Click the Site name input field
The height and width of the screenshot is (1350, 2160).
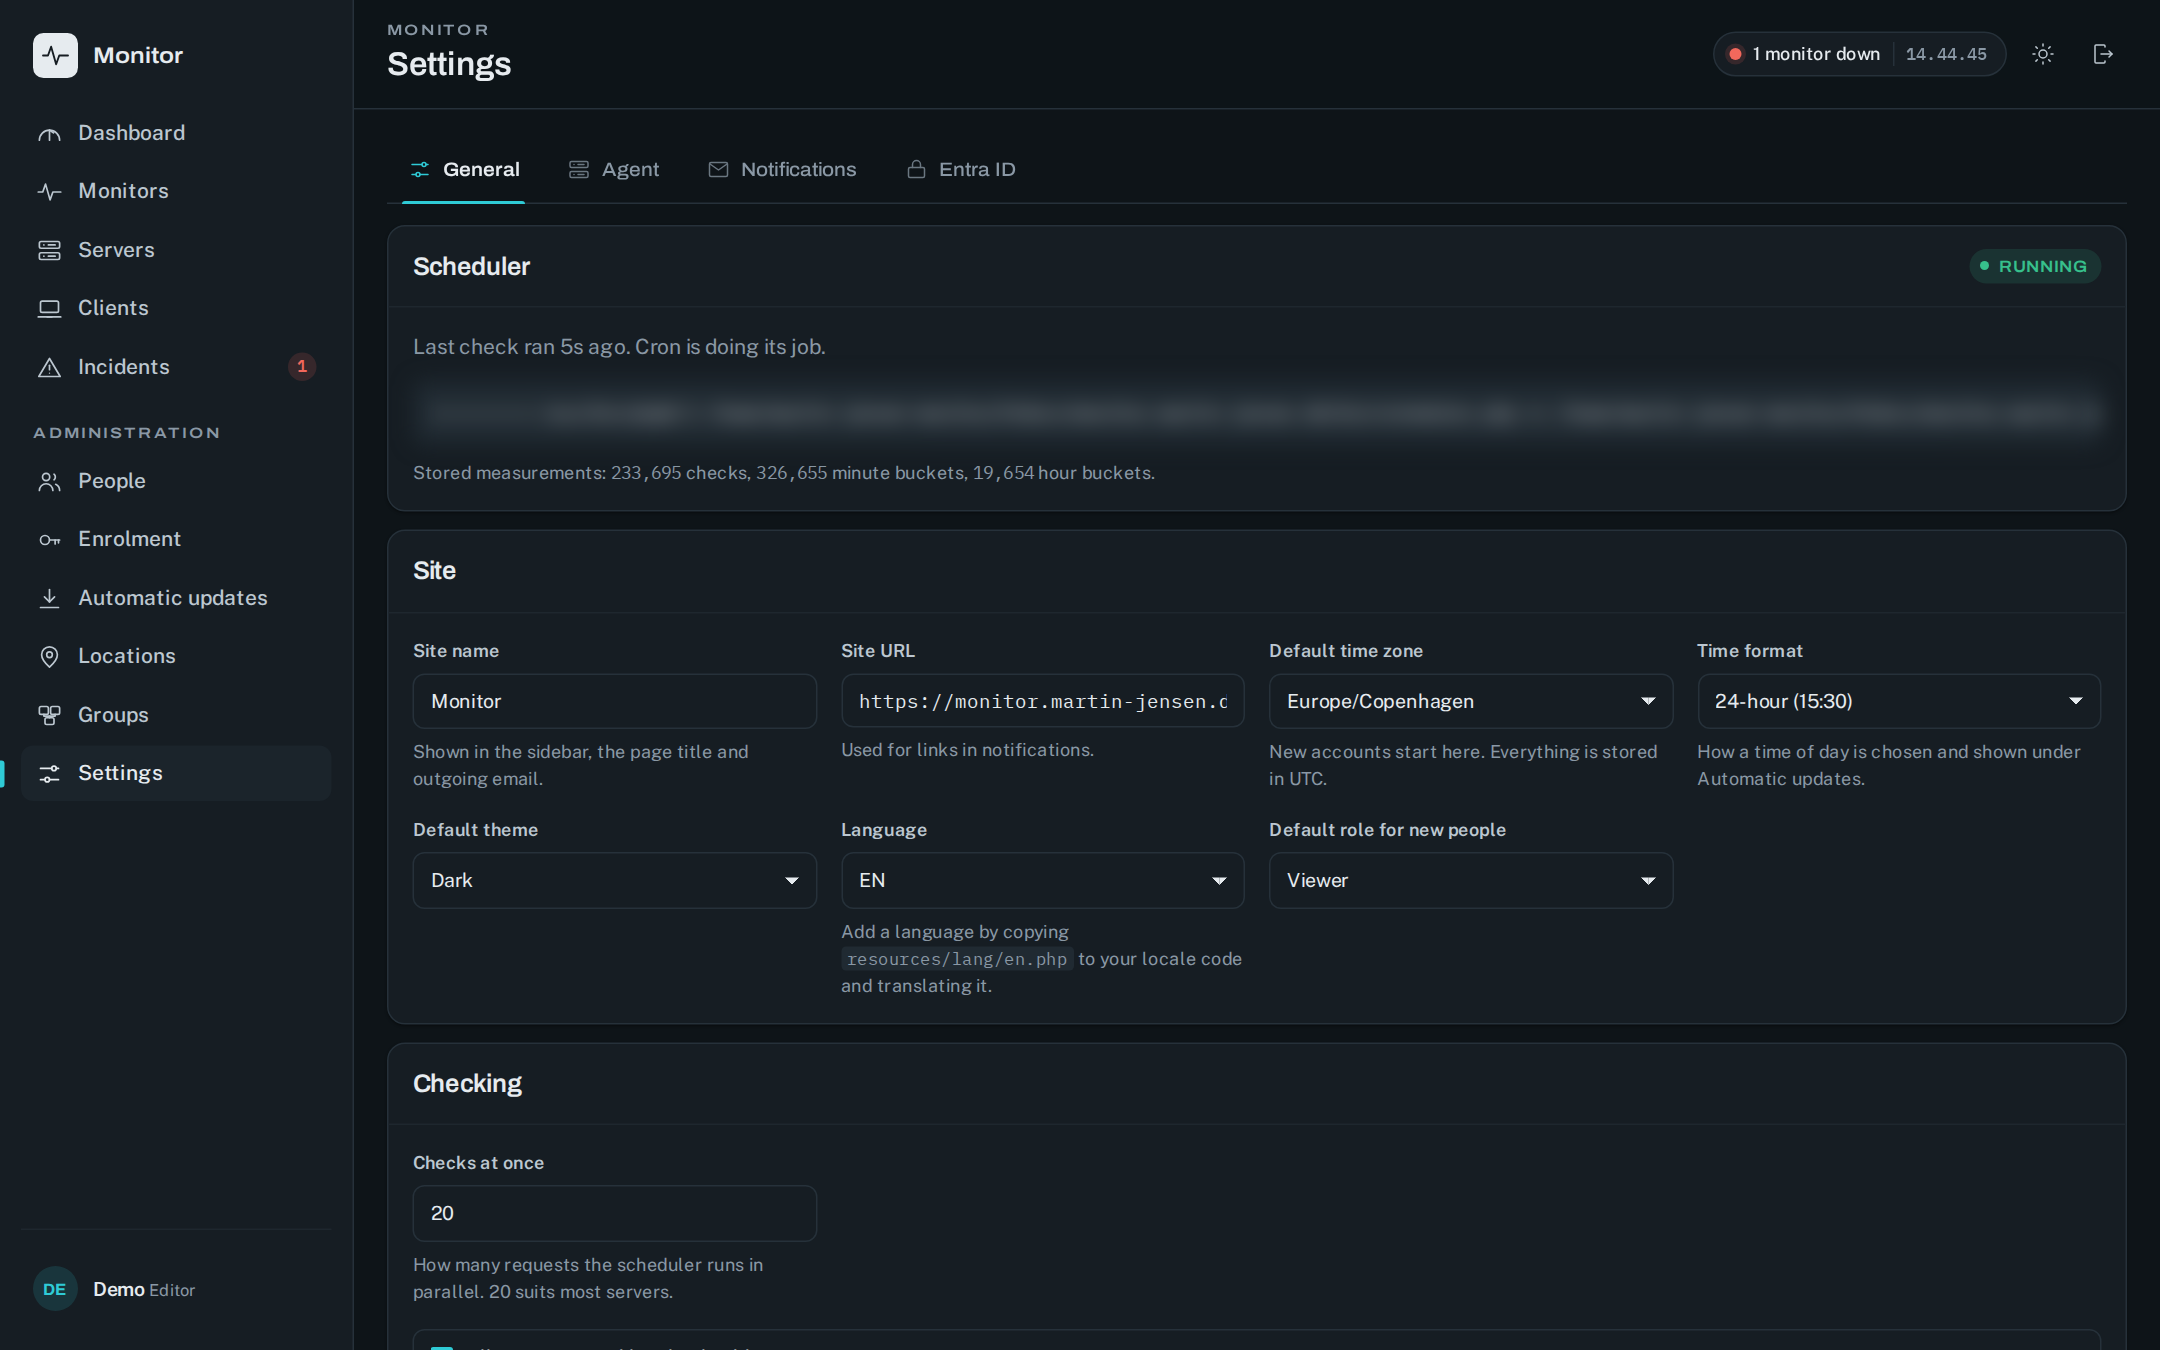coord(615,701)
